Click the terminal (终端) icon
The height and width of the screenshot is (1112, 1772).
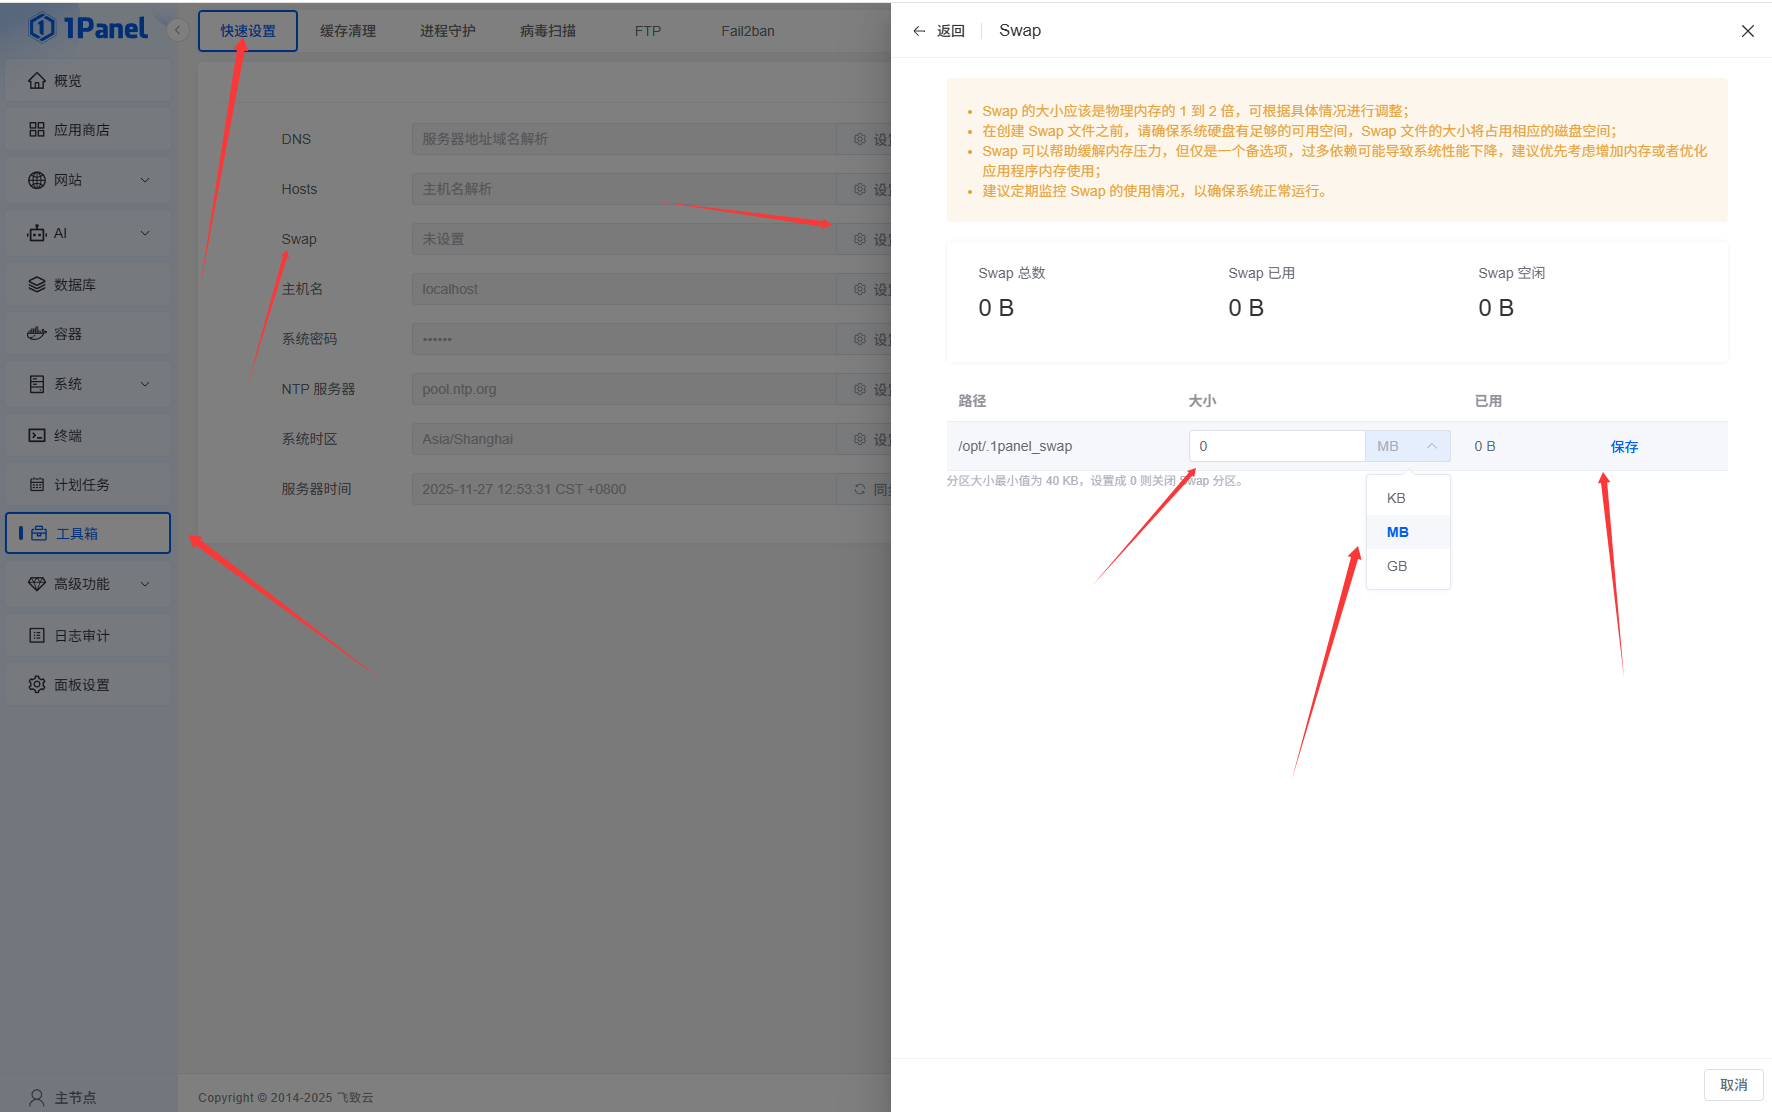pos(37,436)
